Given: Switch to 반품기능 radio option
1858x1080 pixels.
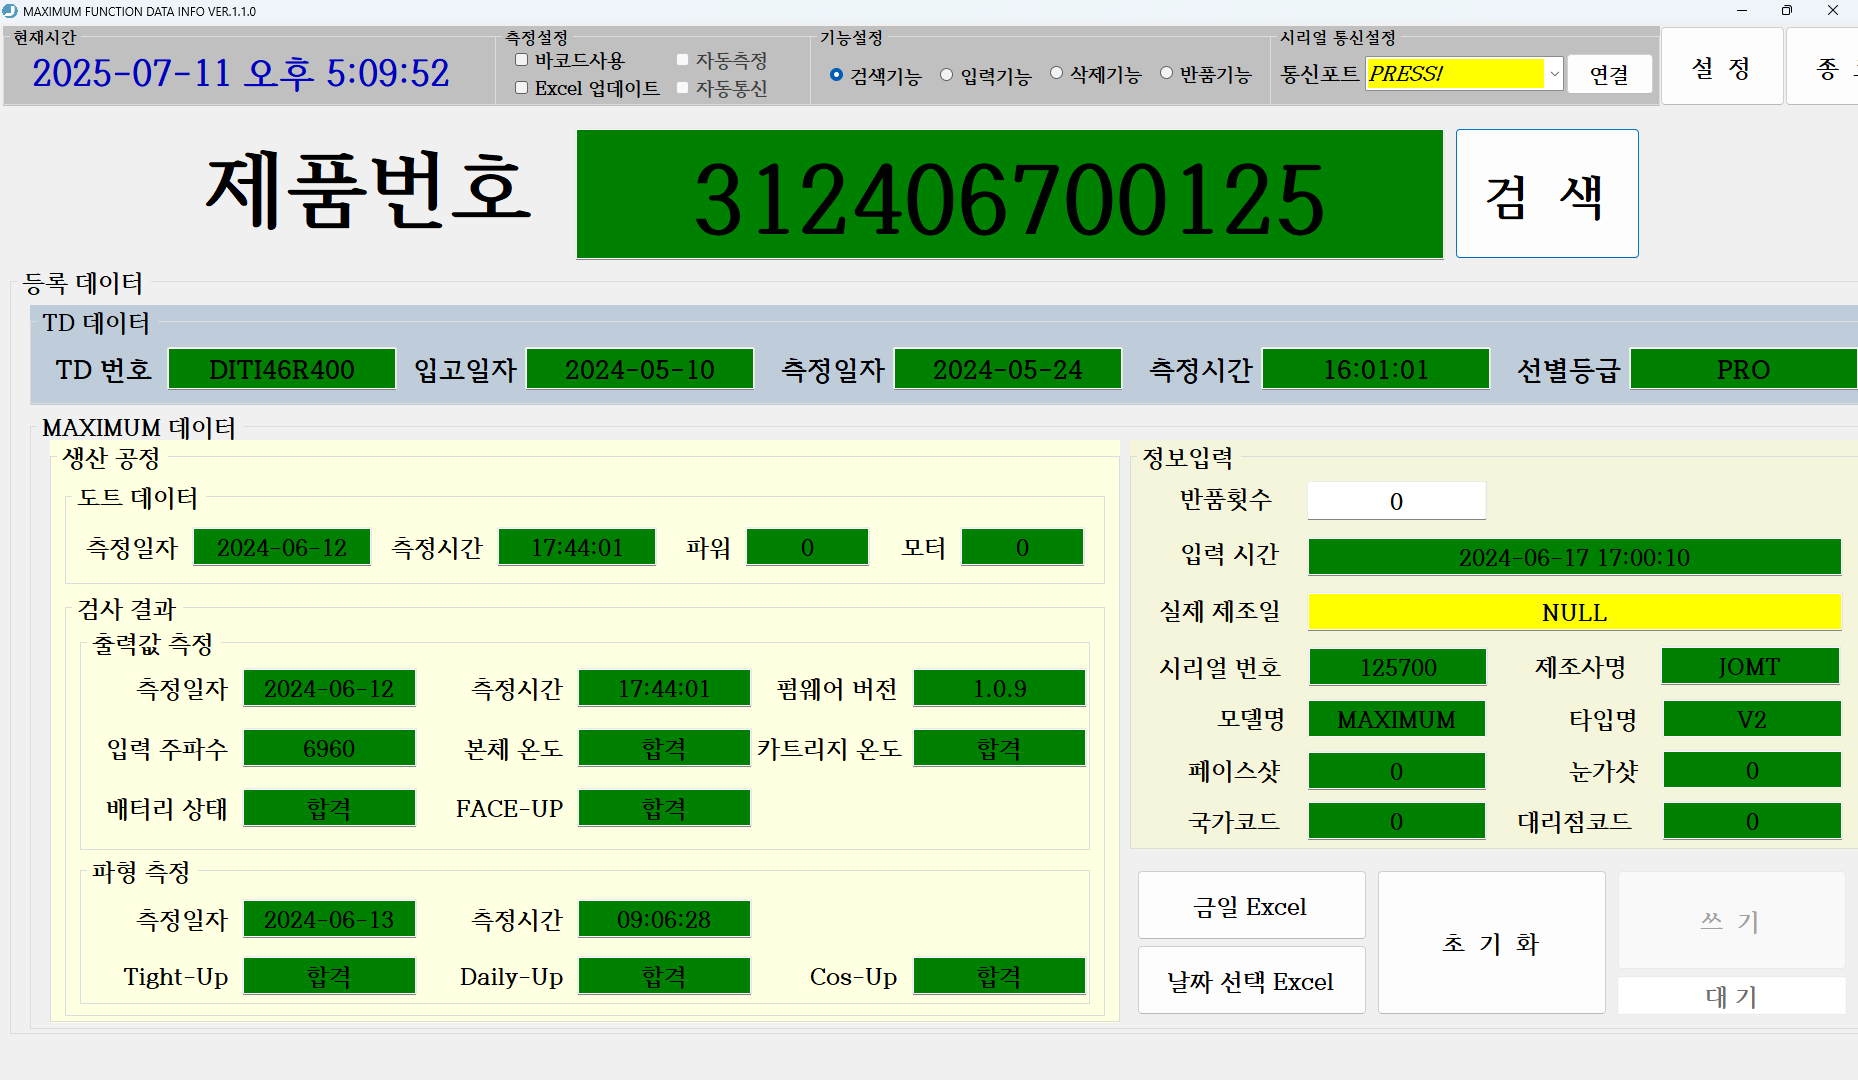Looking at the screenshot, I should coord(1166,73).
